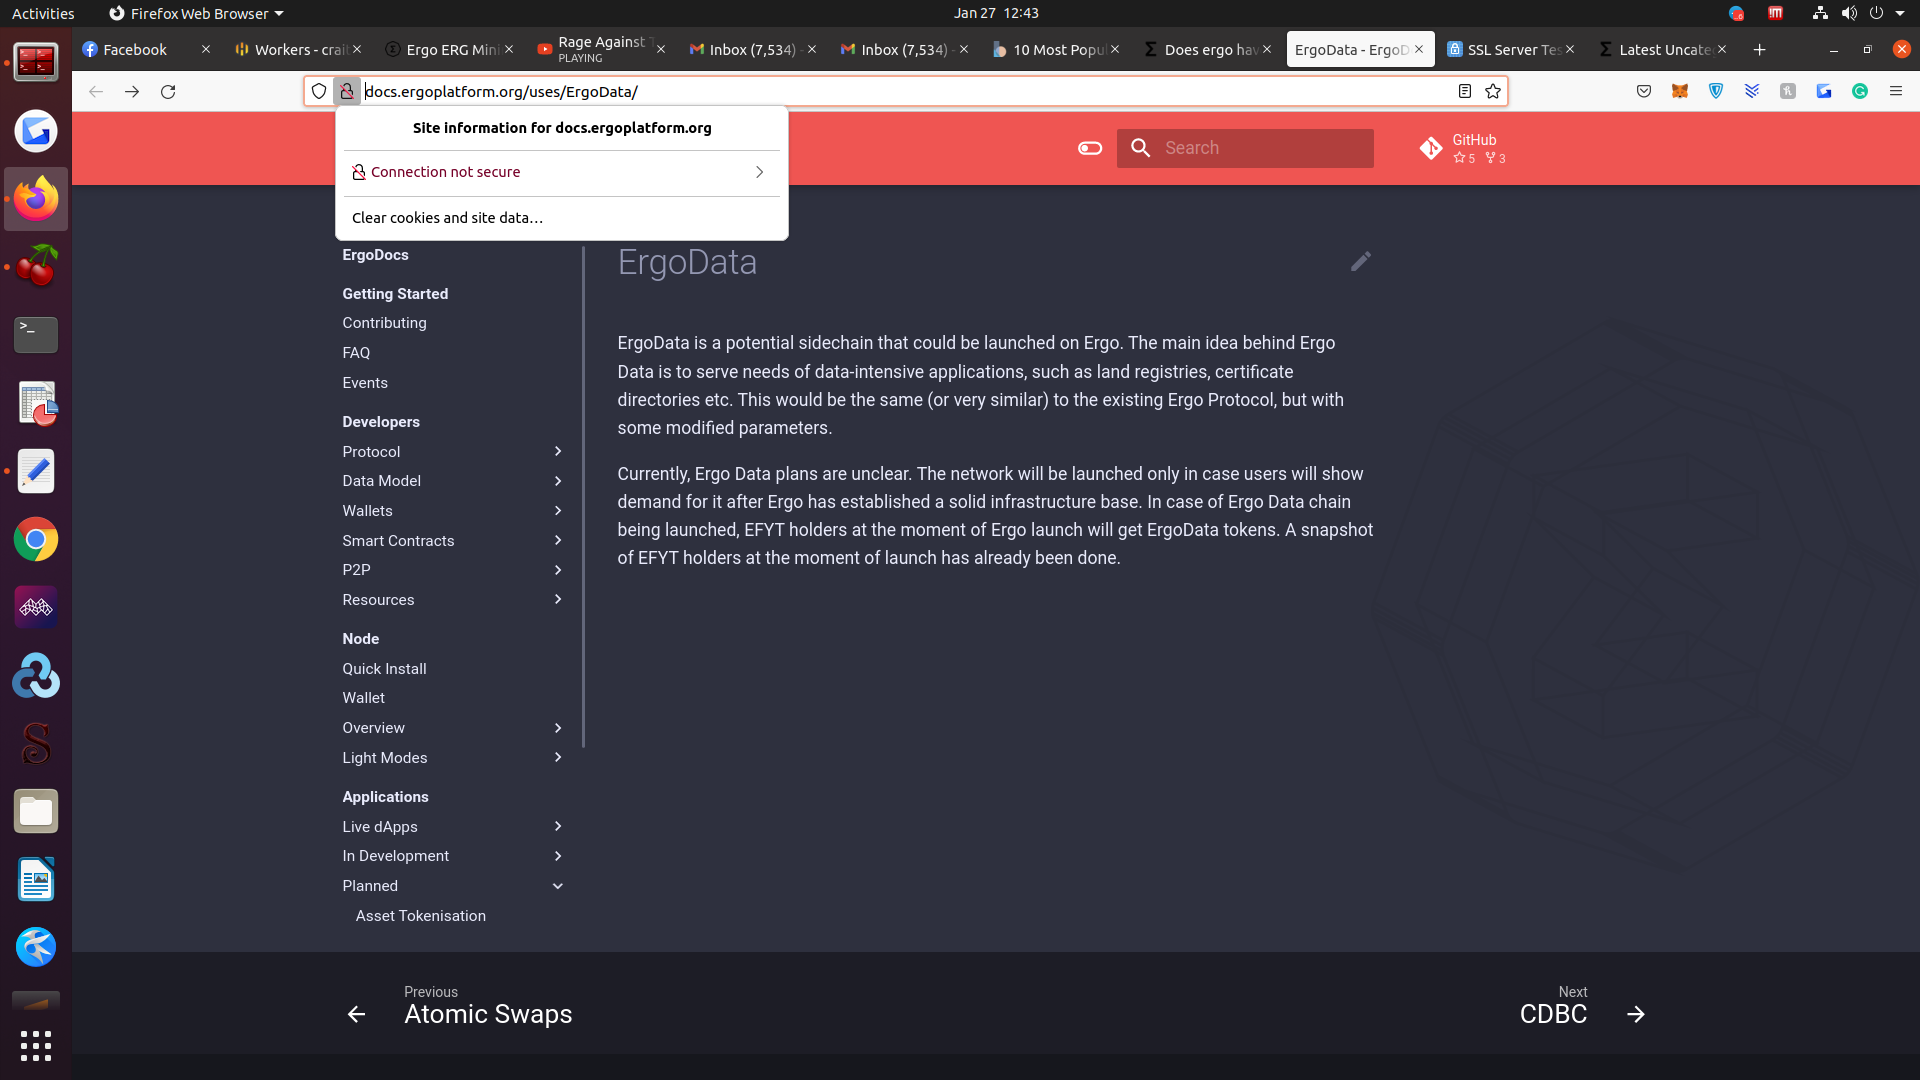Open the Firefox hamburger application menu
This screenshot has height=1080, width=1920.
pos(1896,91)
